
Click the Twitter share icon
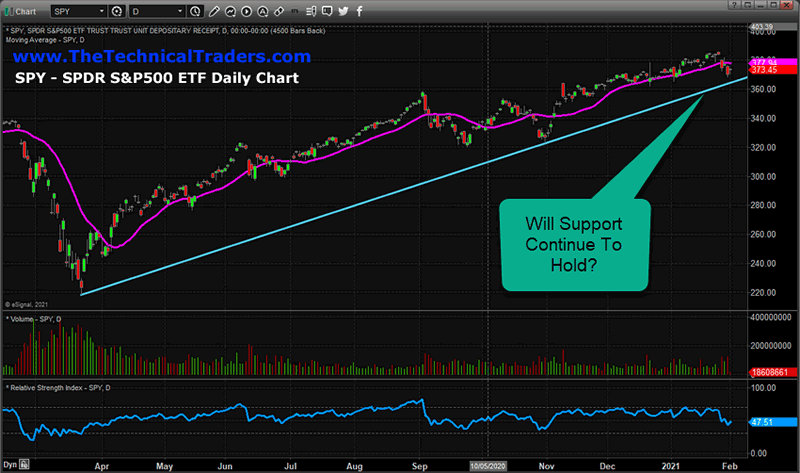pyautogui.click(x=343, y=11)
